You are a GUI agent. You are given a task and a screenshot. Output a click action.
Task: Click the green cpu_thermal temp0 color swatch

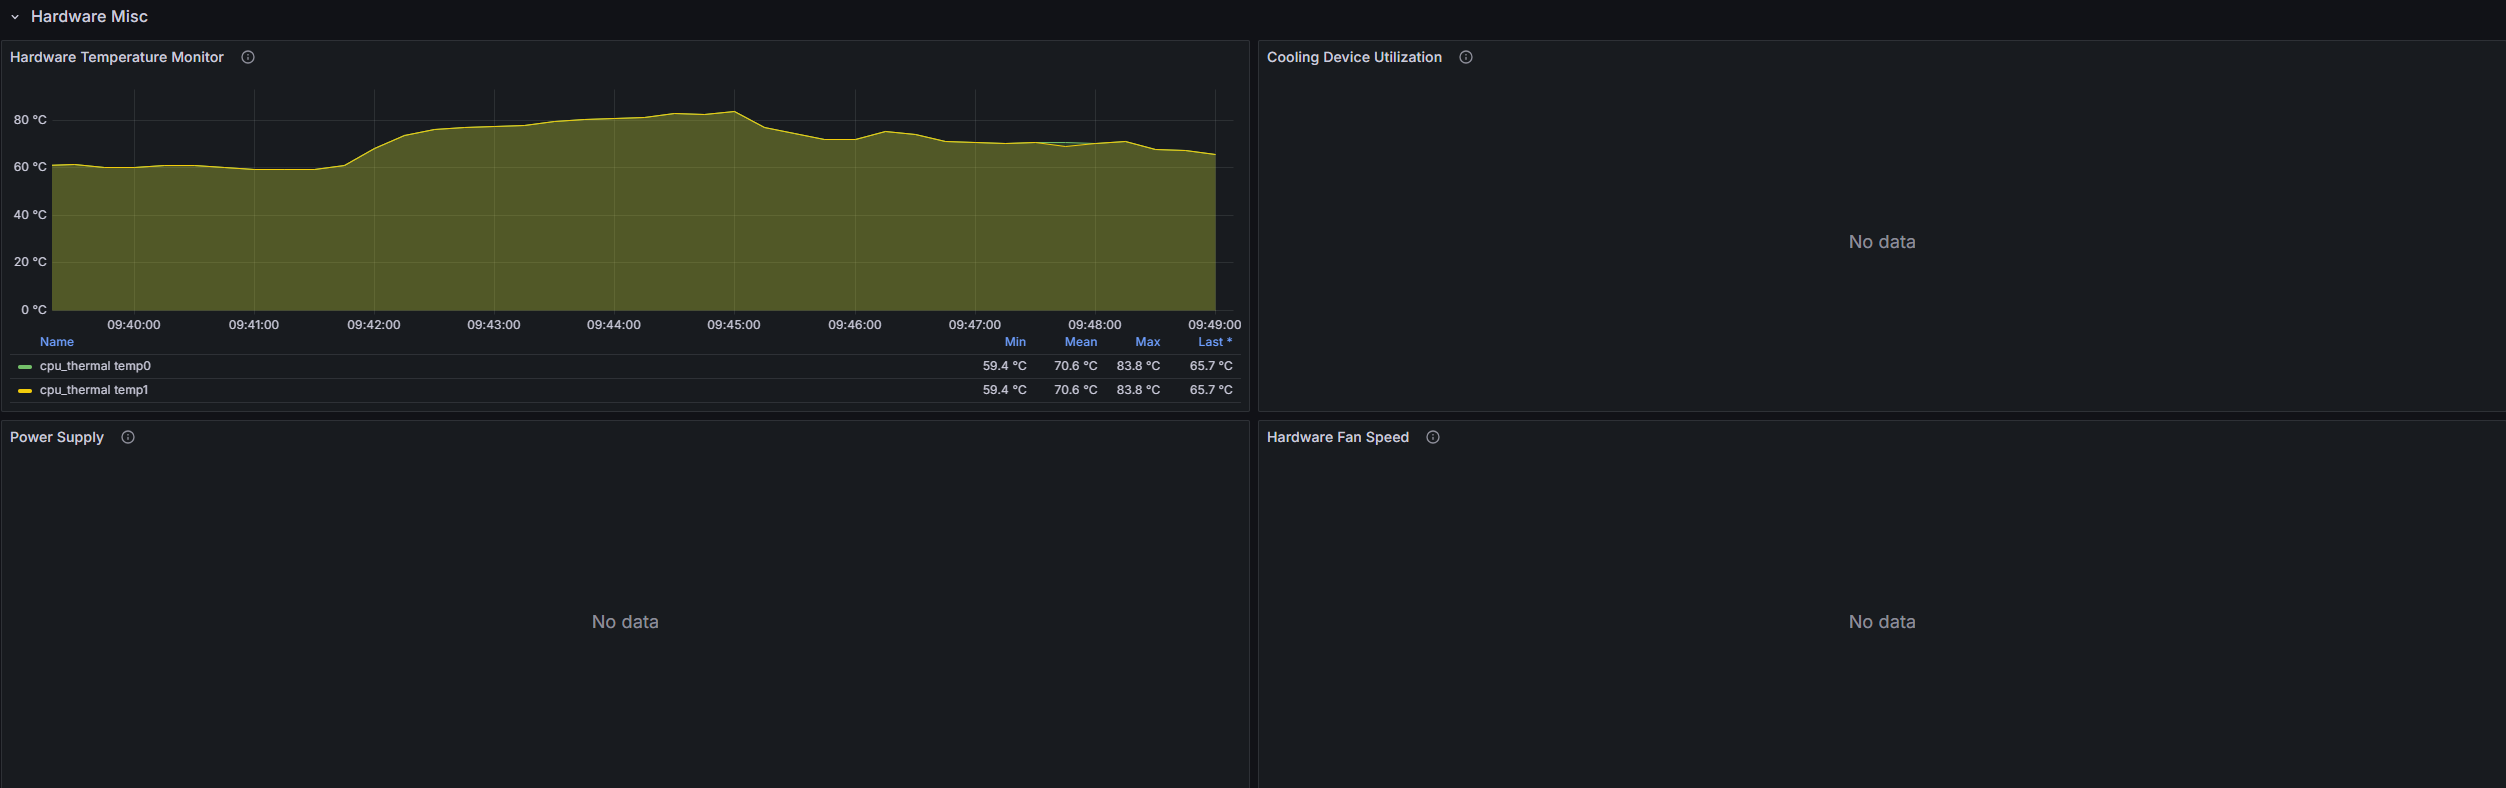coord(25,367)
